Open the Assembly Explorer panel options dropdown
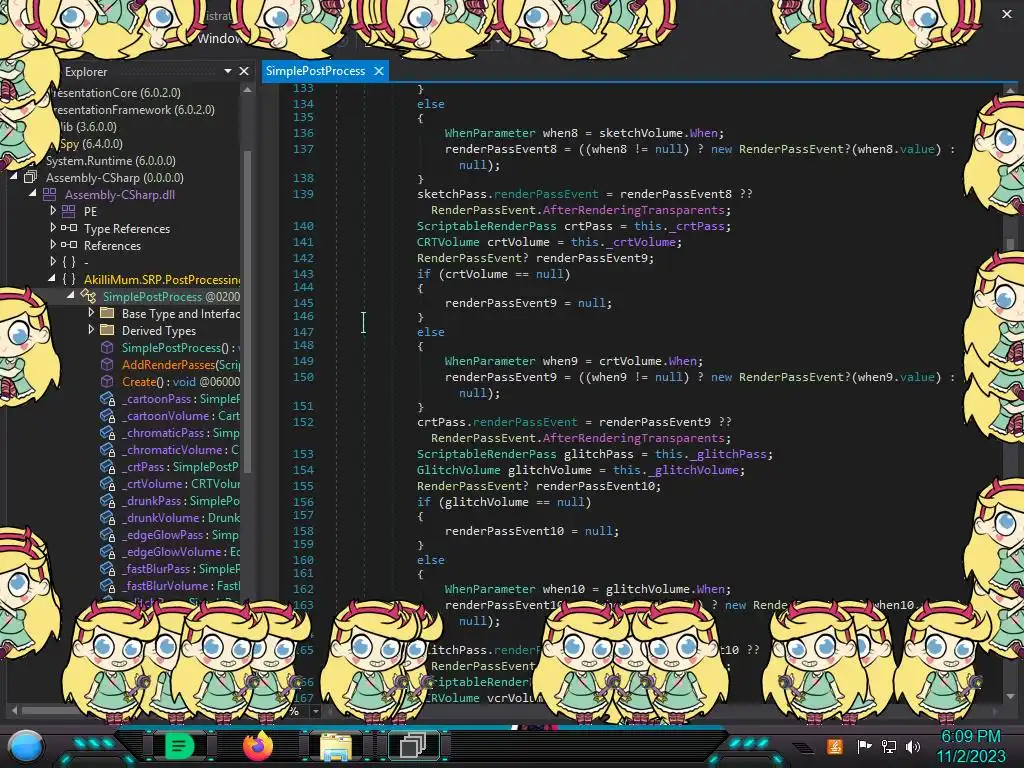Screen dimensions: 1024x768 pos(228,71)
